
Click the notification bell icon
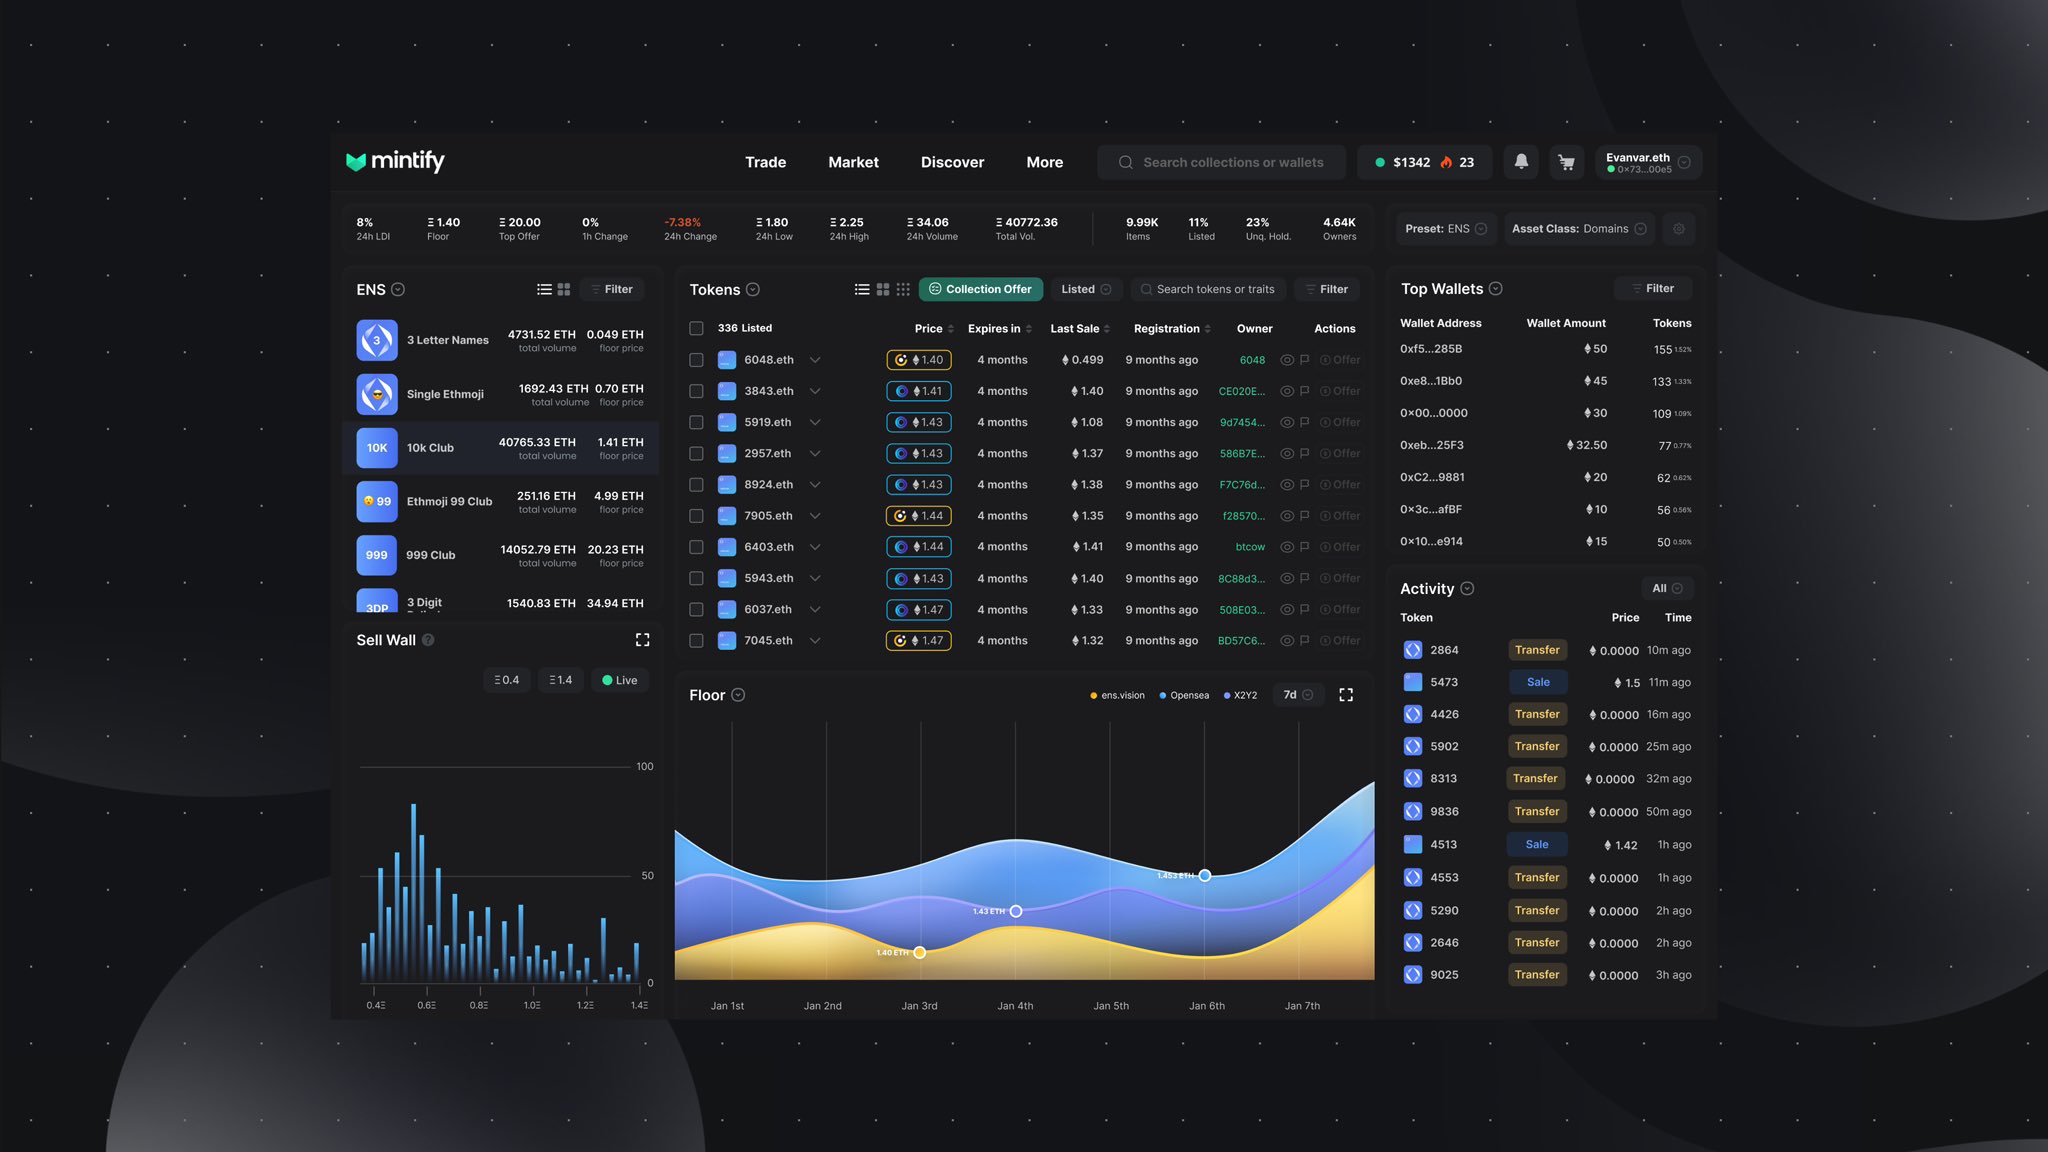click(1521, 162)
